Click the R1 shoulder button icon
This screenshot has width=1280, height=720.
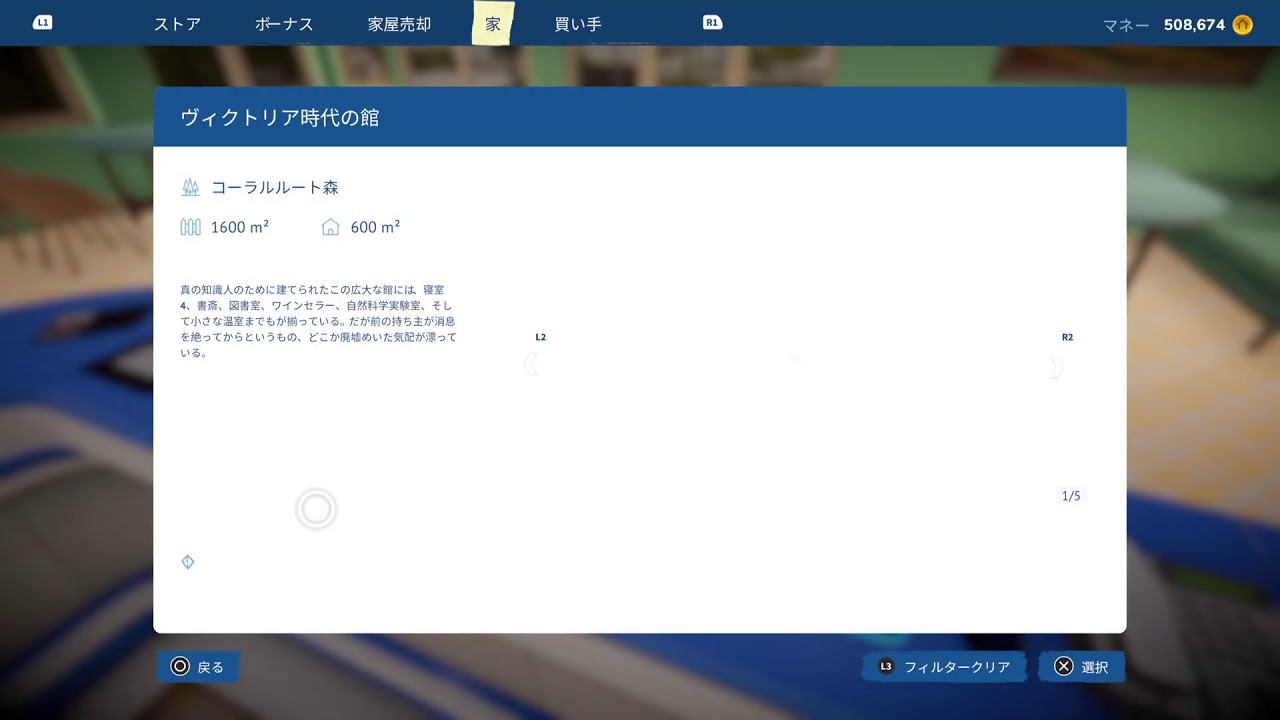click(x=712, y=22)
